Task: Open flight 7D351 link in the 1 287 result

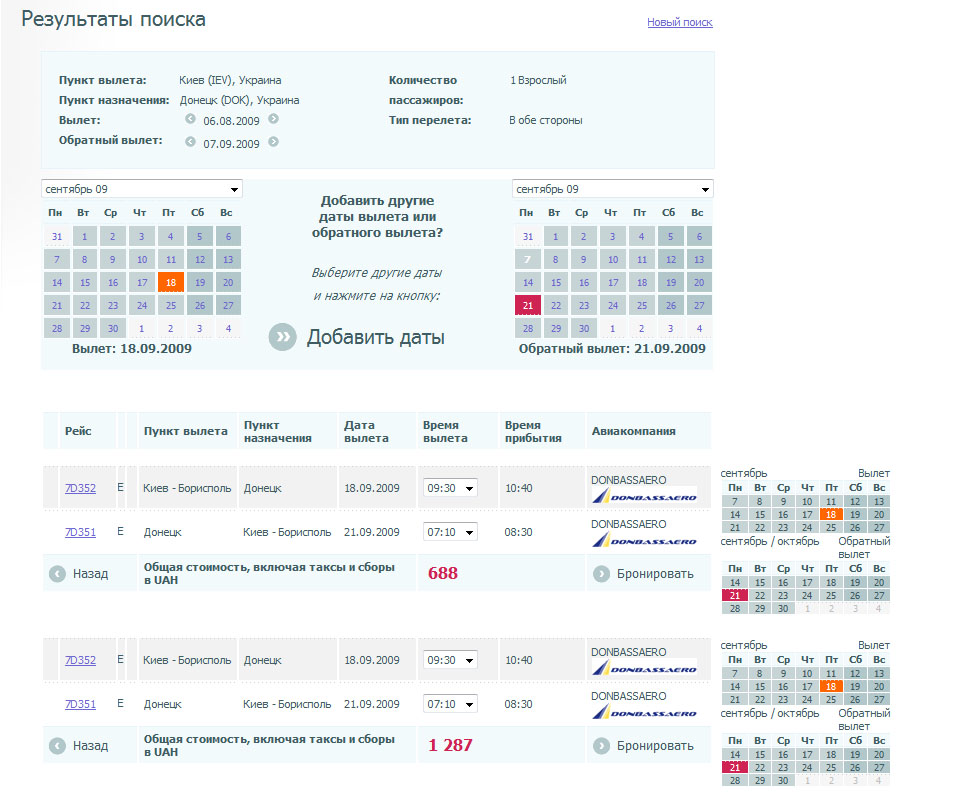Action: (80, 704)
